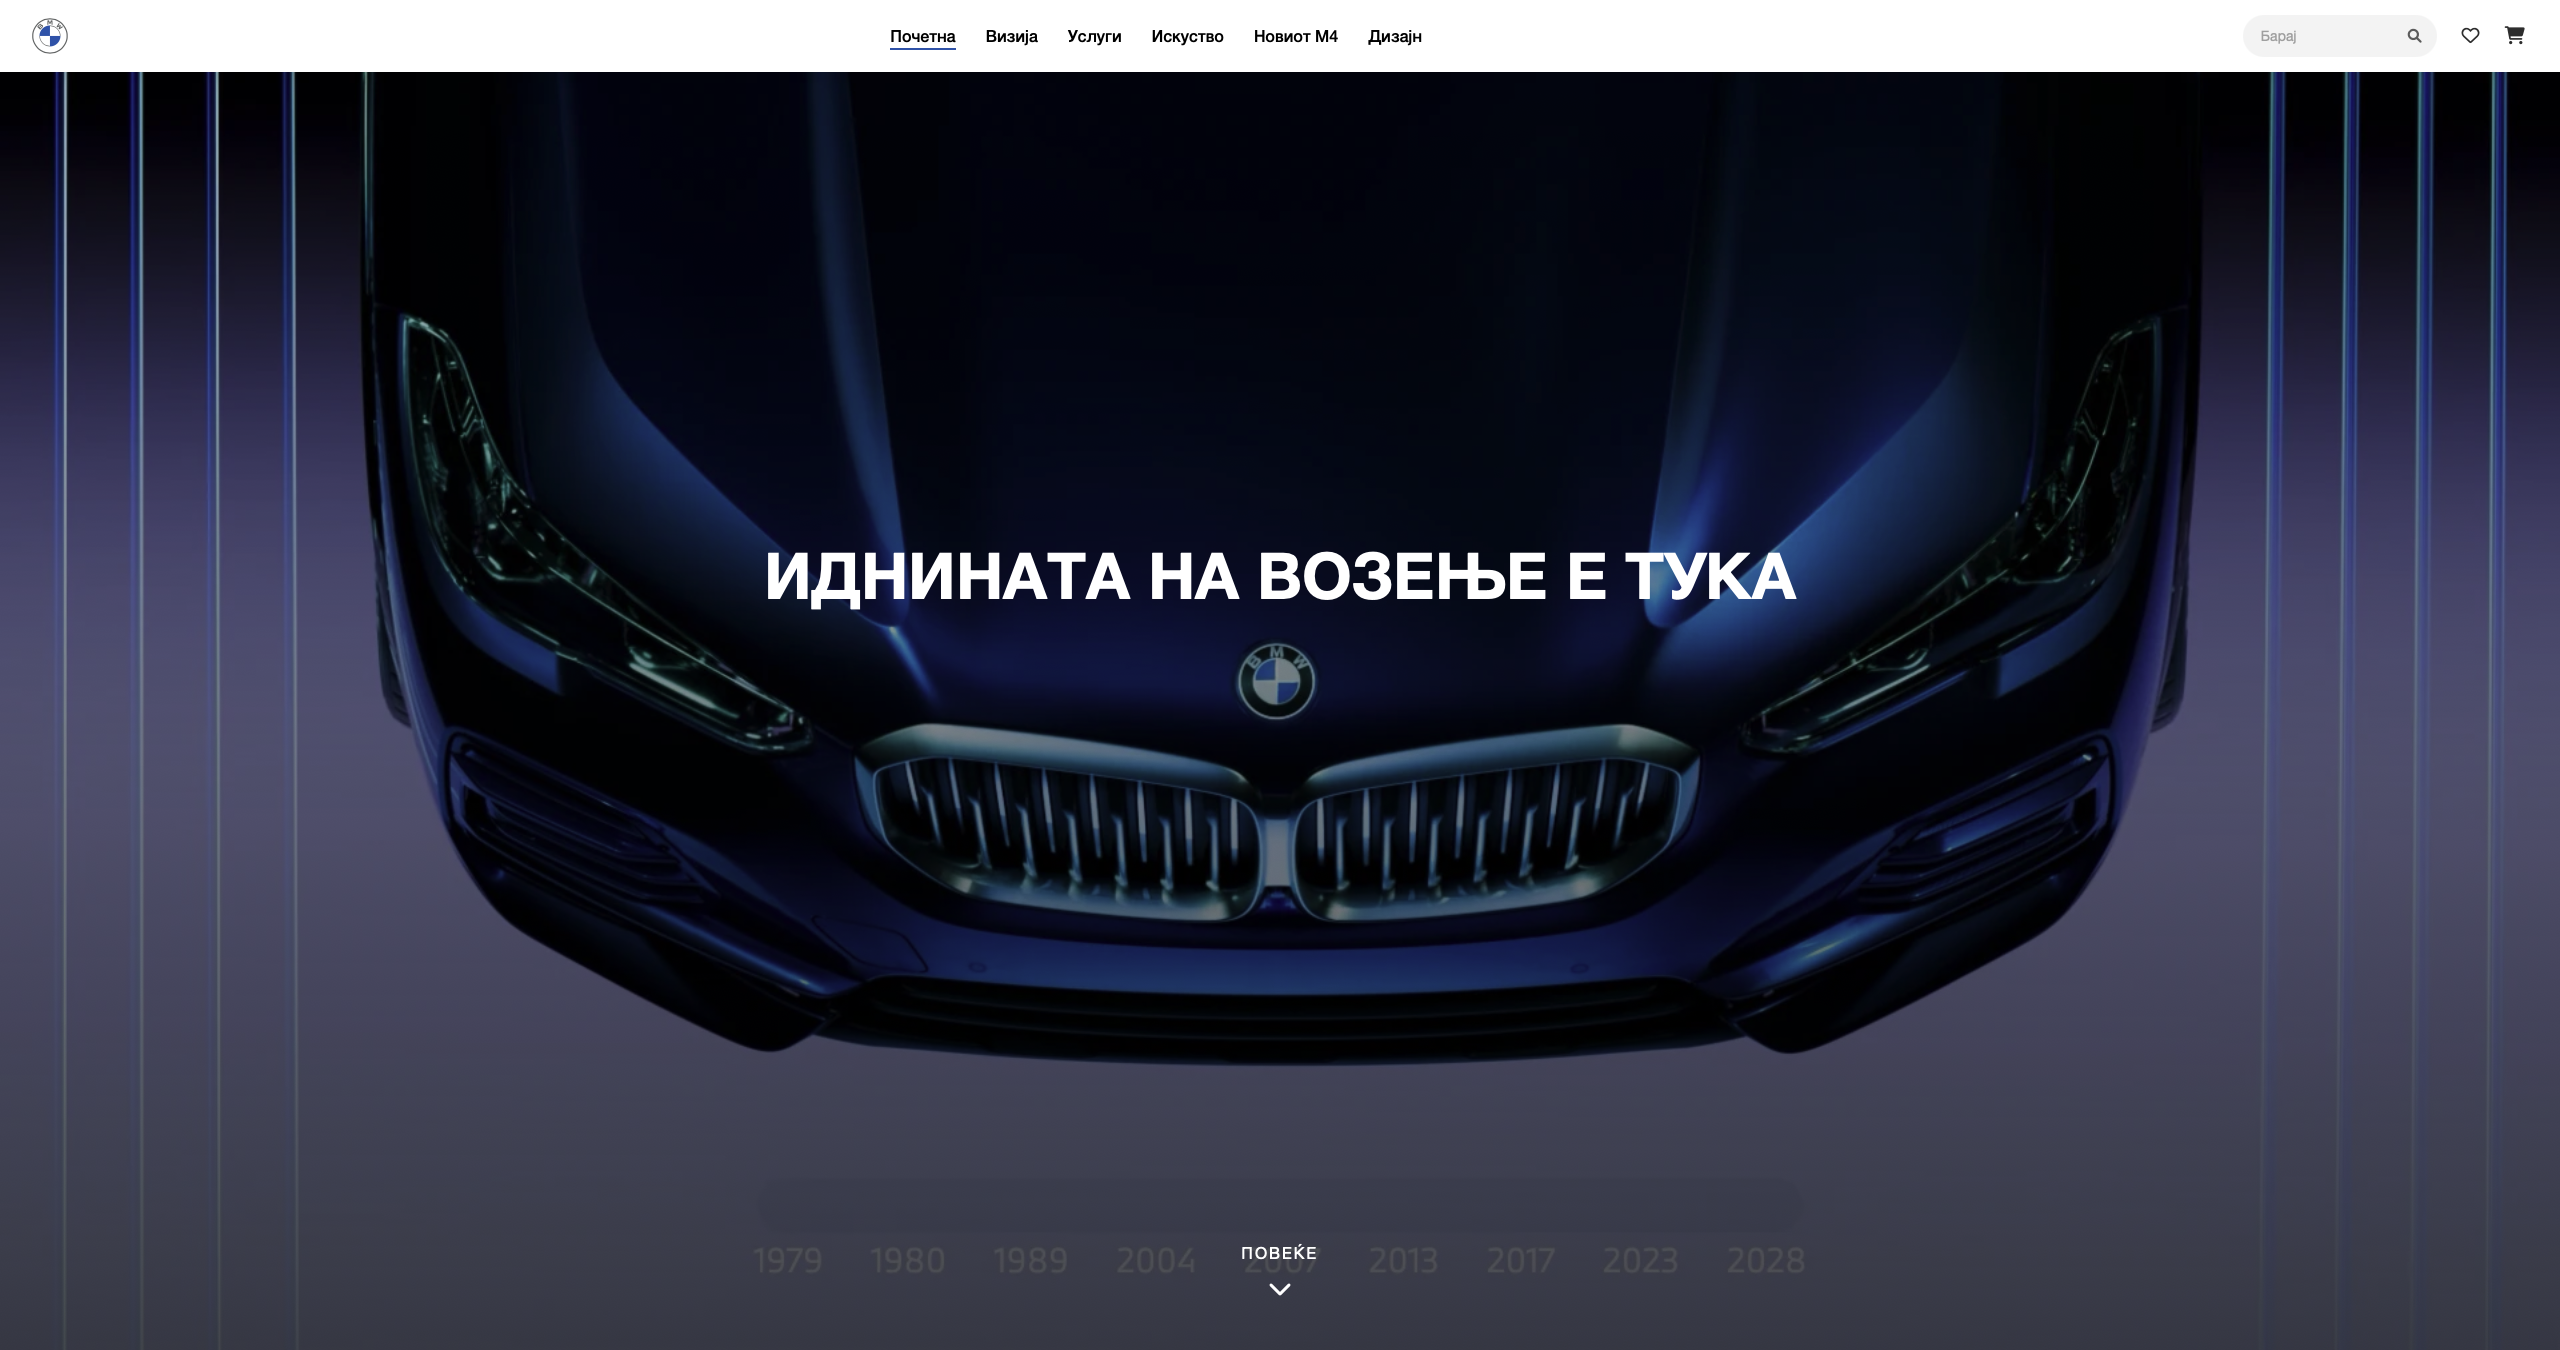Image resolution: width=2560 pixels, height=1350 pixels.
Task: Select year 2028 on the timeline
Action: point(1766,1261)
